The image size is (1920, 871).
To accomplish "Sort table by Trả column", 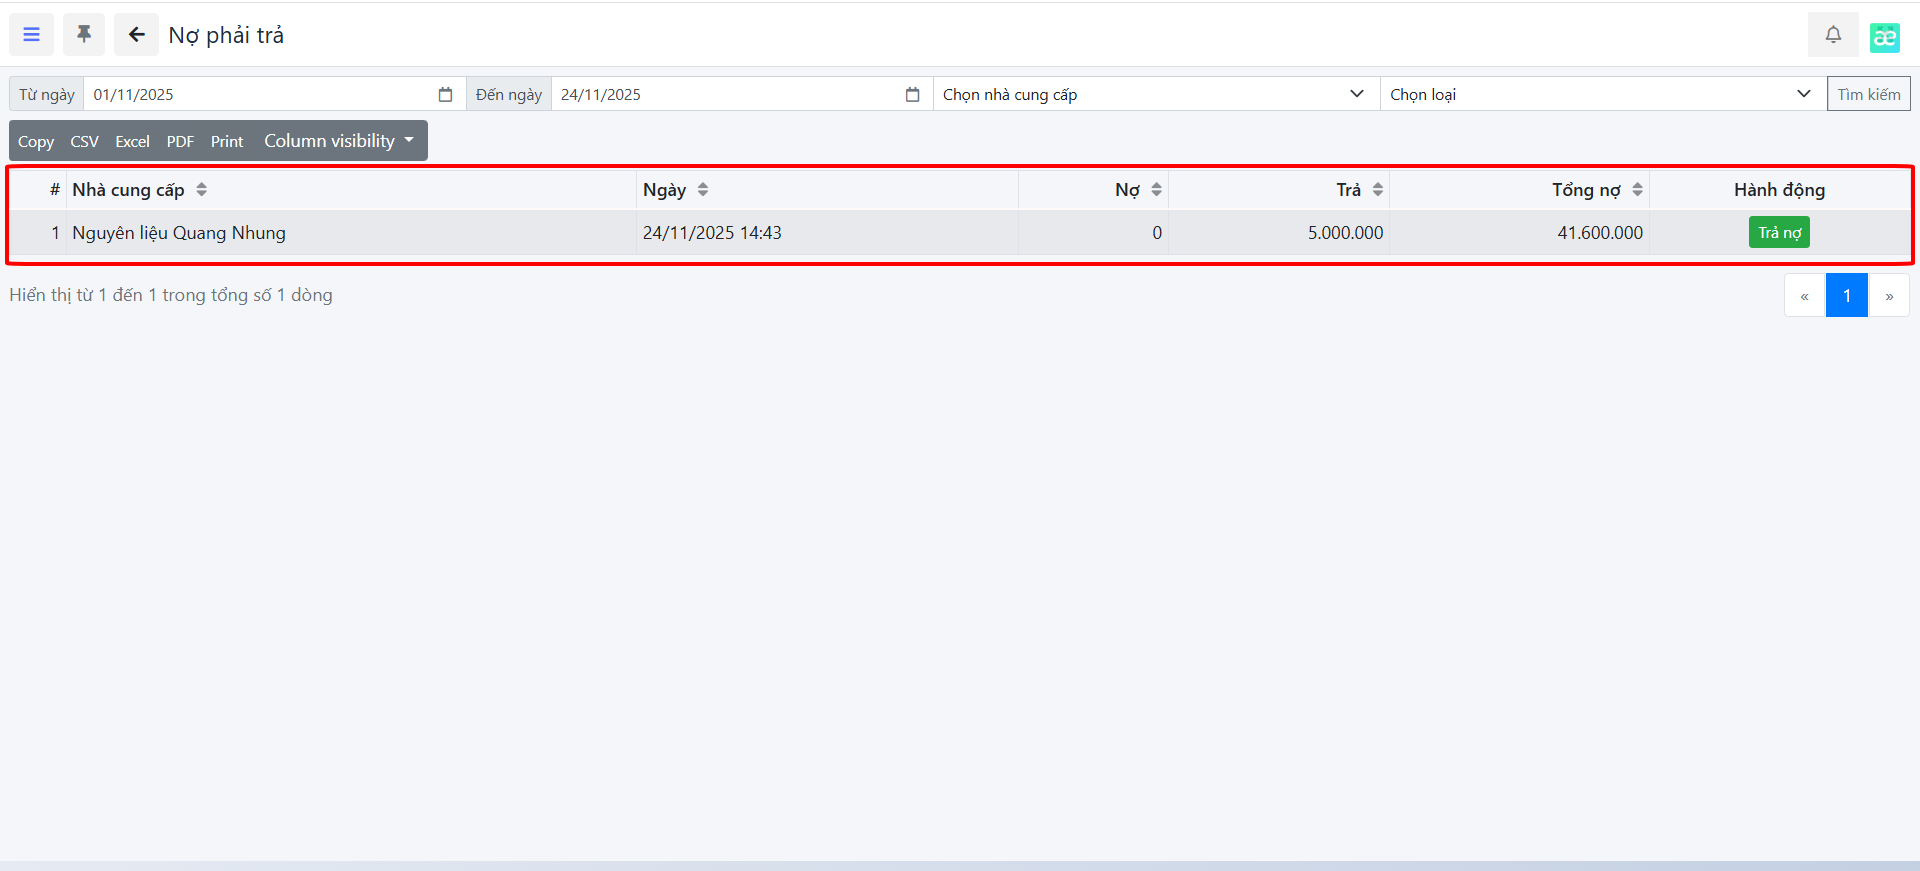I will coord(1377,190).
